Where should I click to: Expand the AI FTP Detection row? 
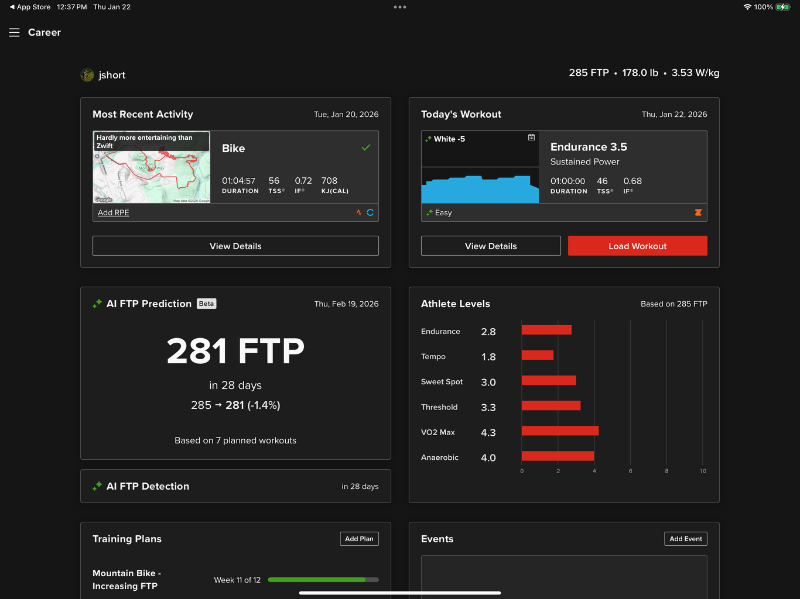235,486
